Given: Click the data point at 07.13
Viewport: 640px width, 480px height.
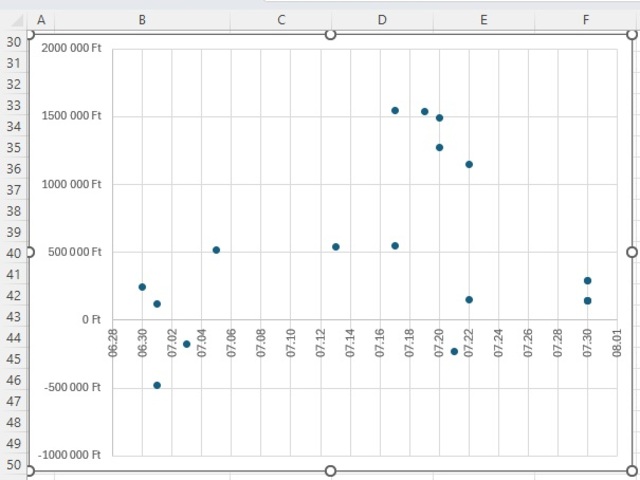Looking at the screenshot, I should 336,247.
